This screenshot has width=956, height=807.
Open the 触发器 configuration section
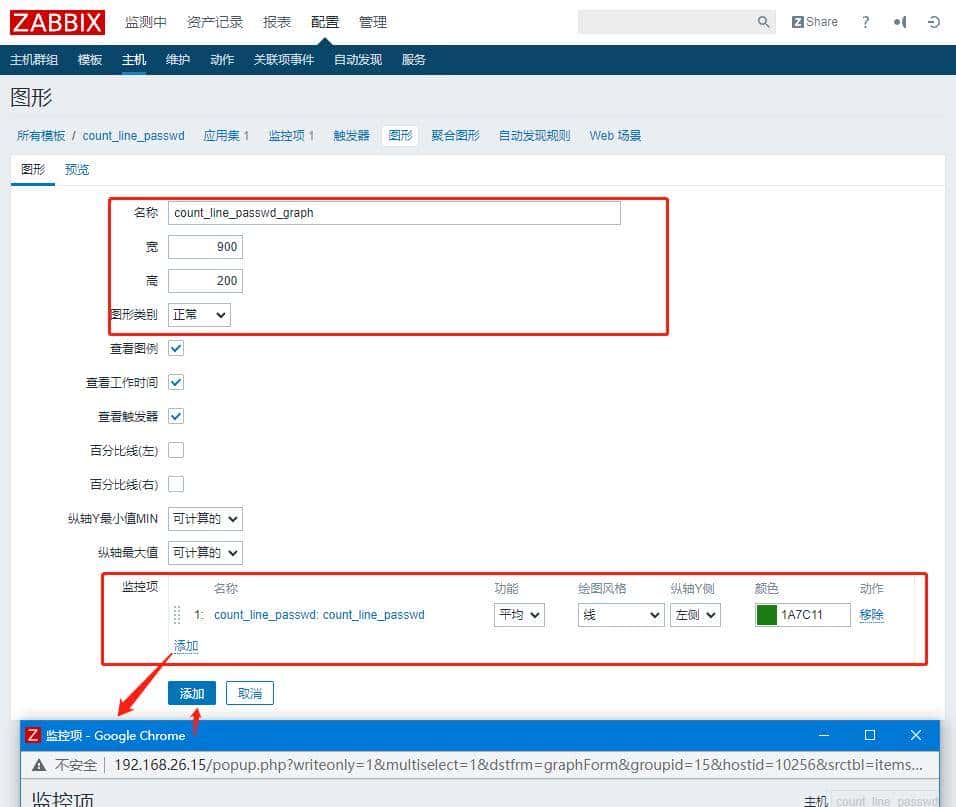pos(351,135)
